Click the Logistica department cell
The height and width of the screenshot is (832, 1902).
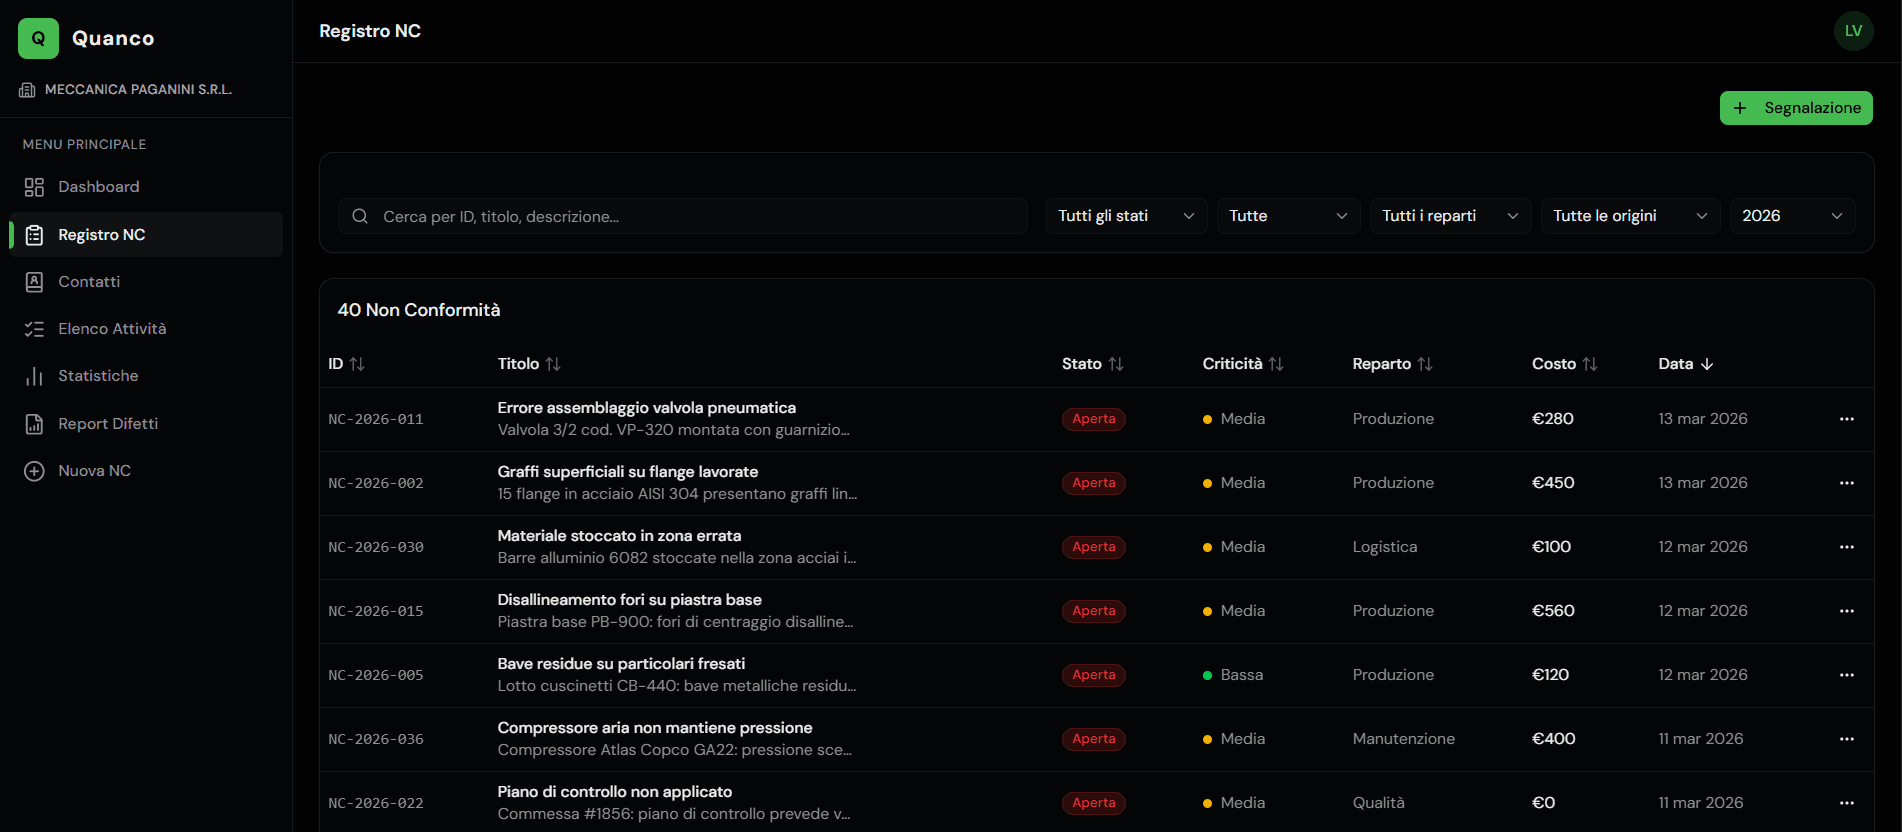click(1385, 547)
